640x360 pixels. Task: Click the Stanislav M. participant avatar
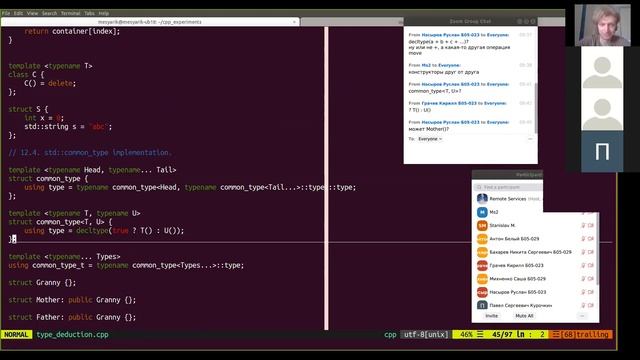click(482, 225)
